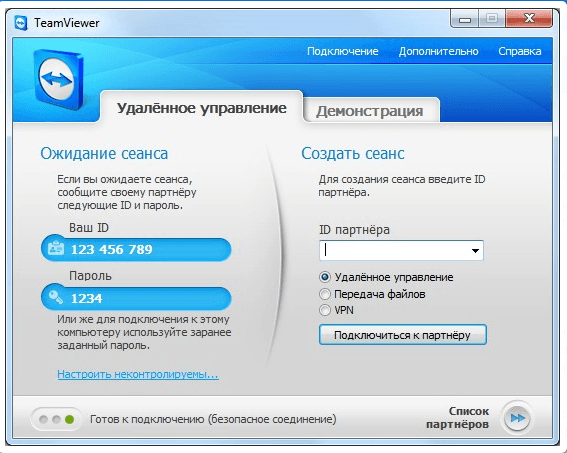Select the Передача файлов radio option
Image resolution: width=567 pixels, height=453 pixels.
(325, 294)
